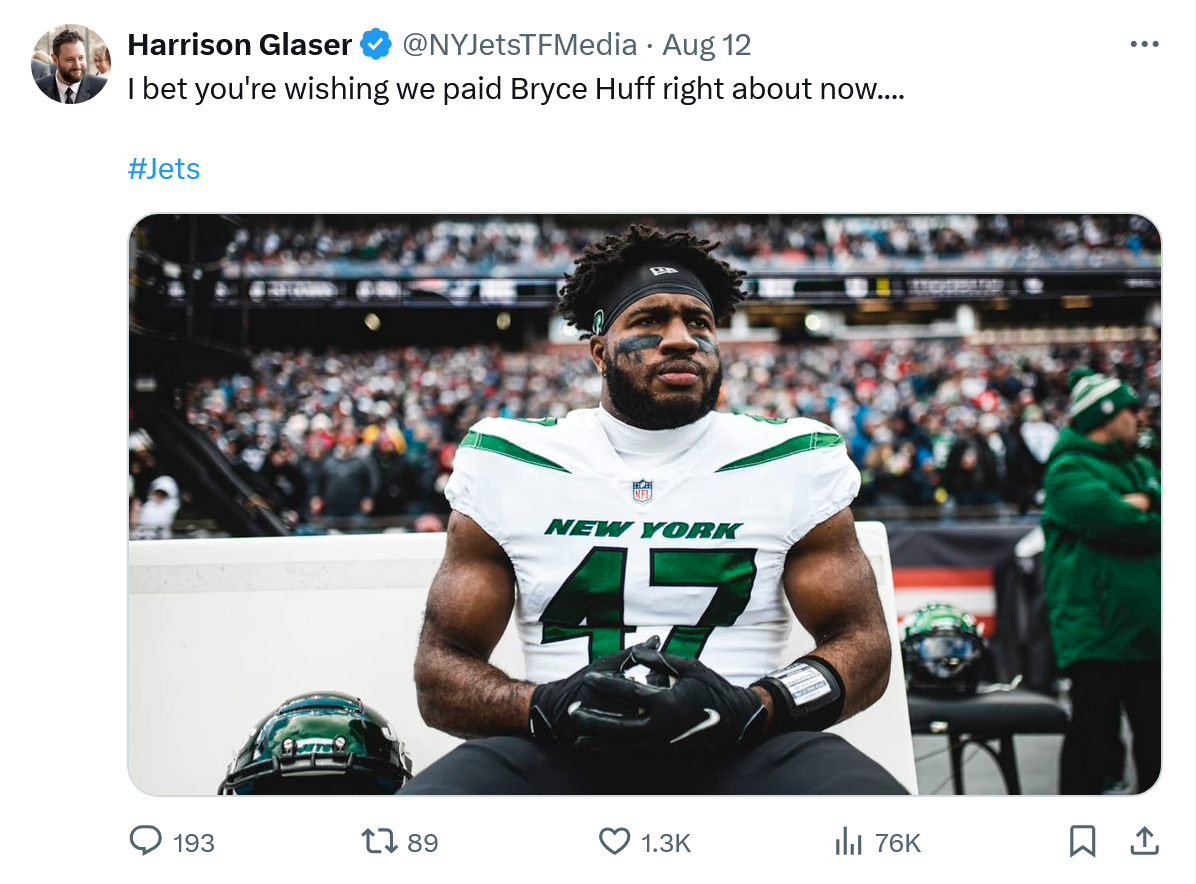Click the reply speech bubble icon
1196x884 pixels.
(146, 841)
